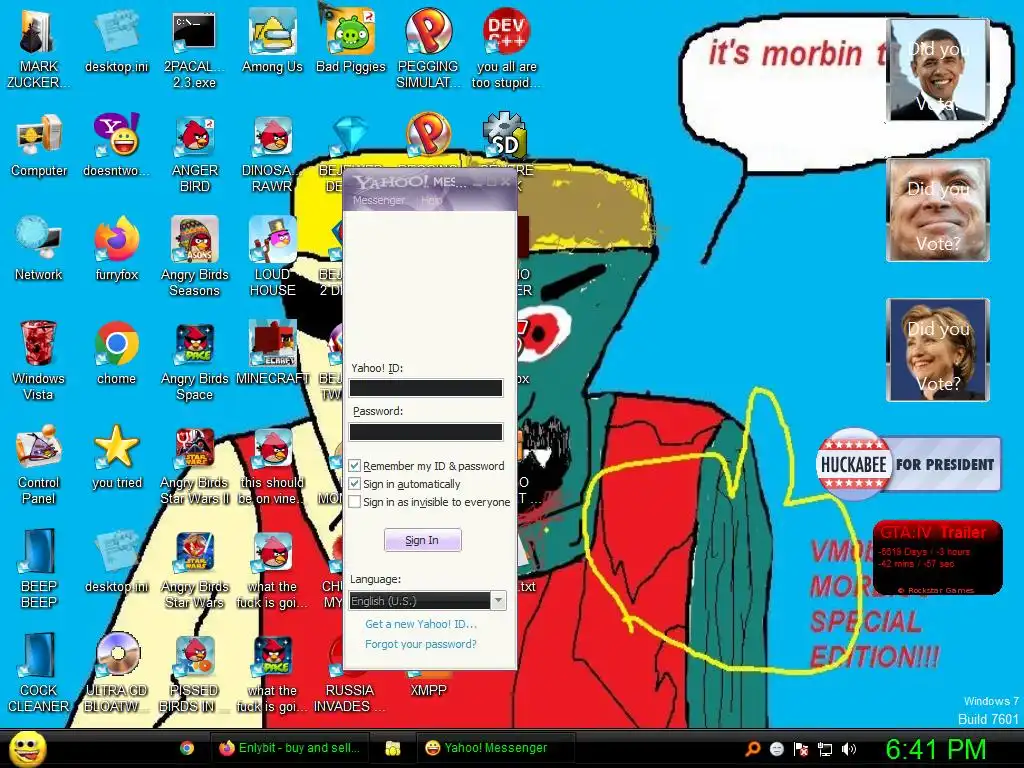Click Forgot your password link
This screenshot has height=768, width=1024.
pyautogui.click(x=421, y=644)
